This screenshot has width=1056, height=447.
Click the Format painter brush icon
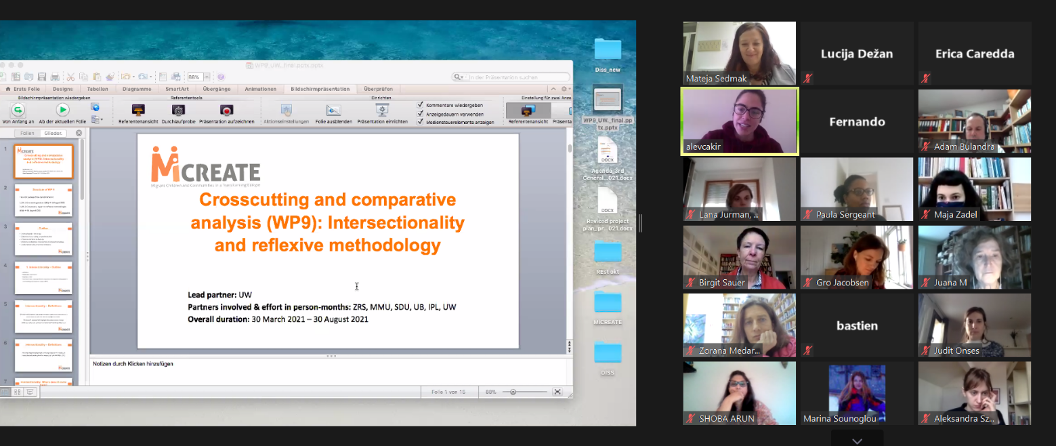[x=110, y=77]
